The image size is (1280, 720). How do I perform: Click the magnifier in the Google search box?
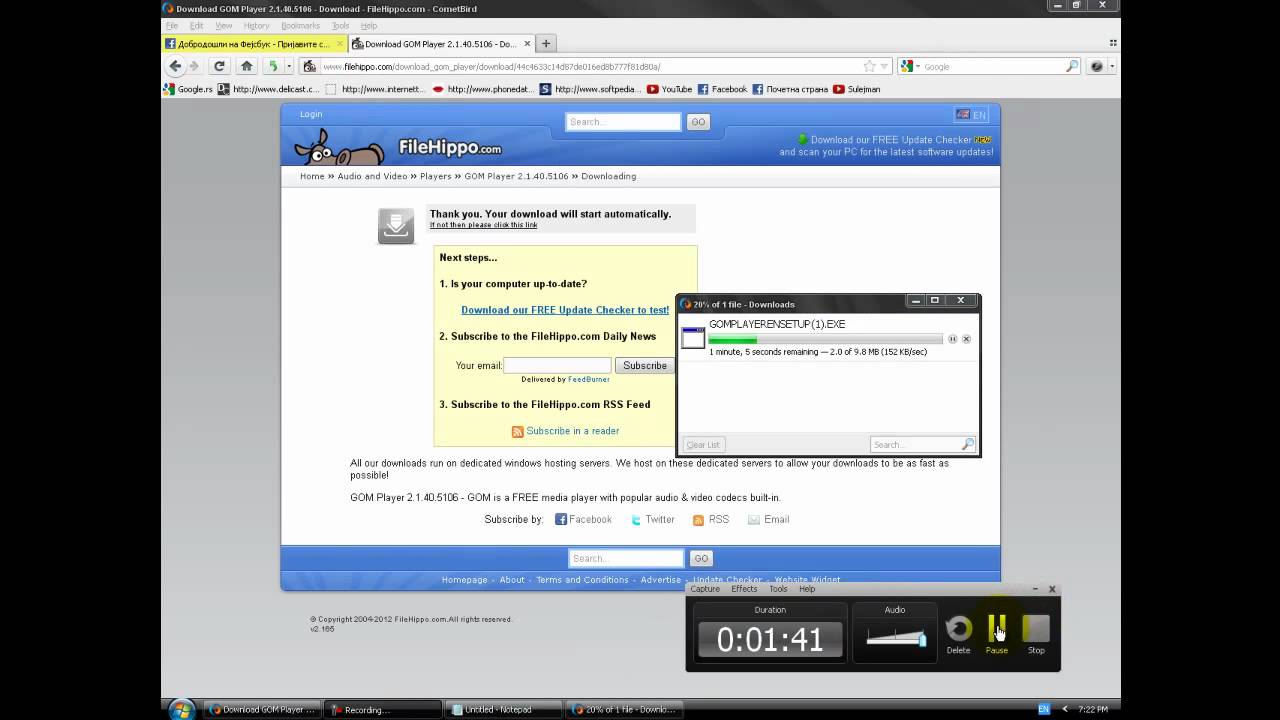[x=1072, y=66]
